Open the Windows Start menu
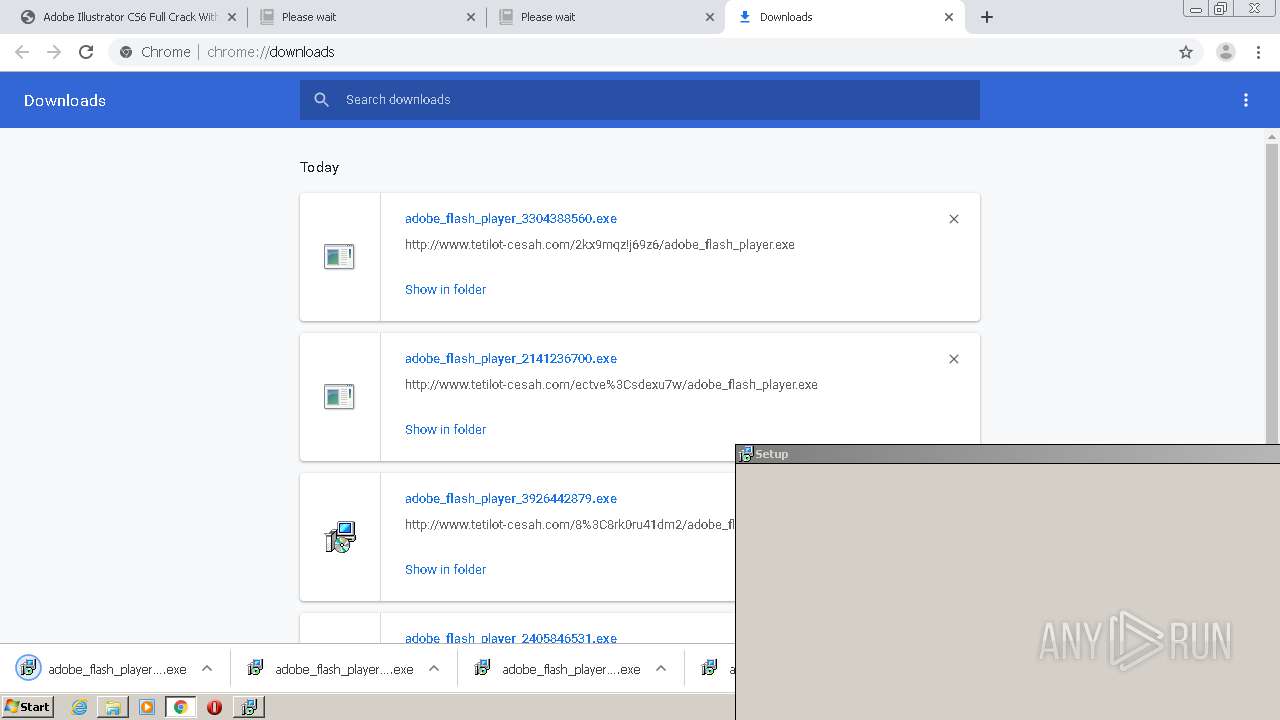The width and height of the screenshot is (1280, 720). point(28,707)
